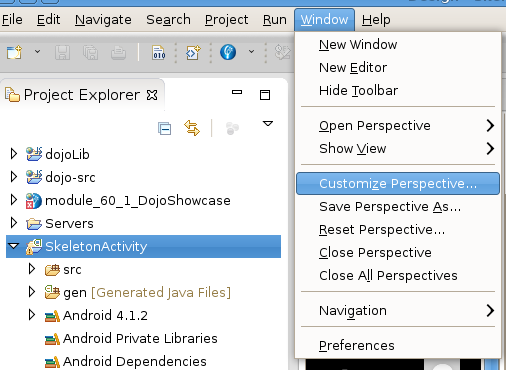Open the Edit menu
Image resolution: width=506 pixels, height=370 pixels.
point(48,20)
